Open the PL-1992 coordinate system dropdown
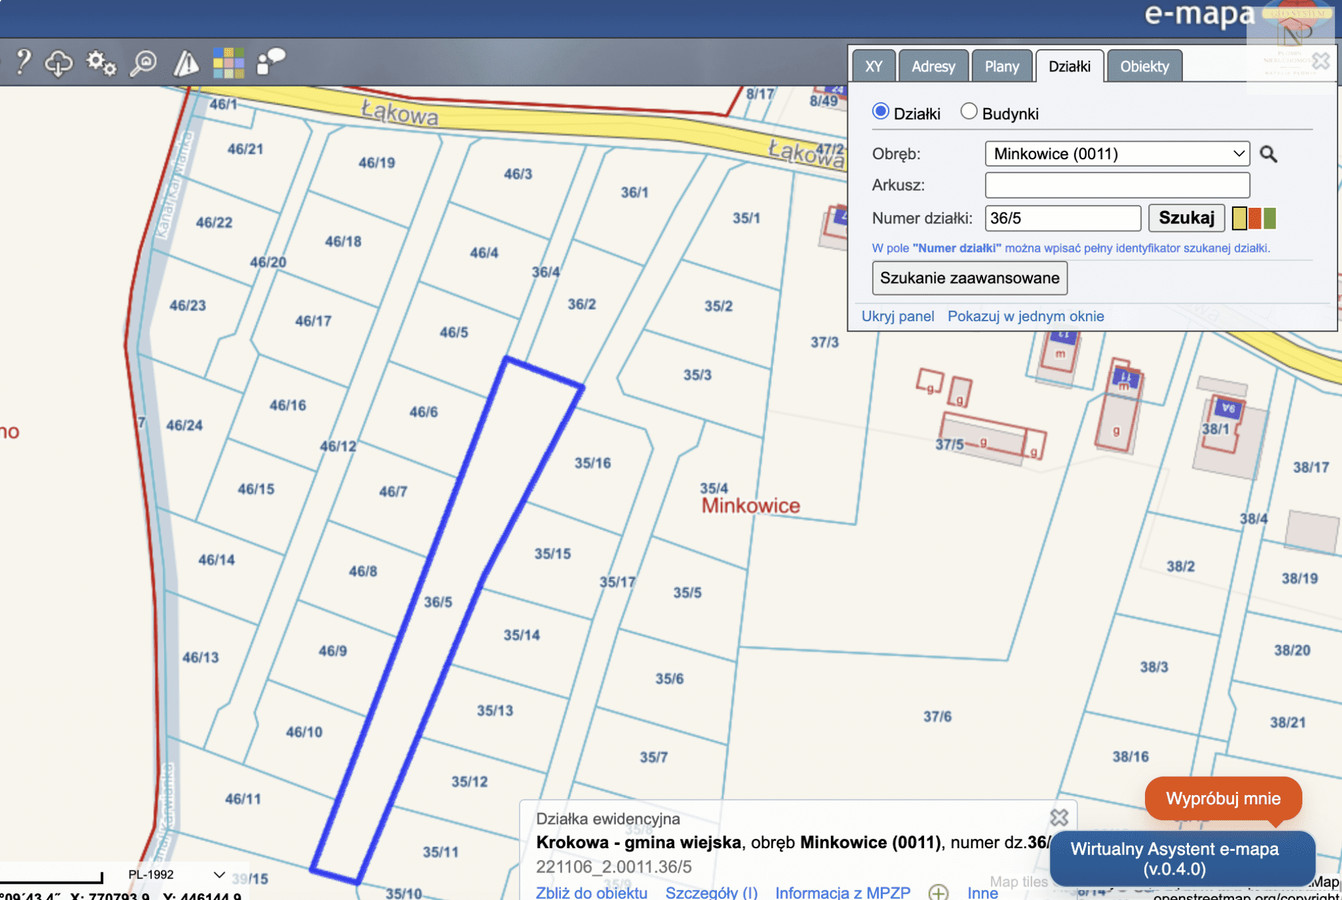 [x=175, y=875]
